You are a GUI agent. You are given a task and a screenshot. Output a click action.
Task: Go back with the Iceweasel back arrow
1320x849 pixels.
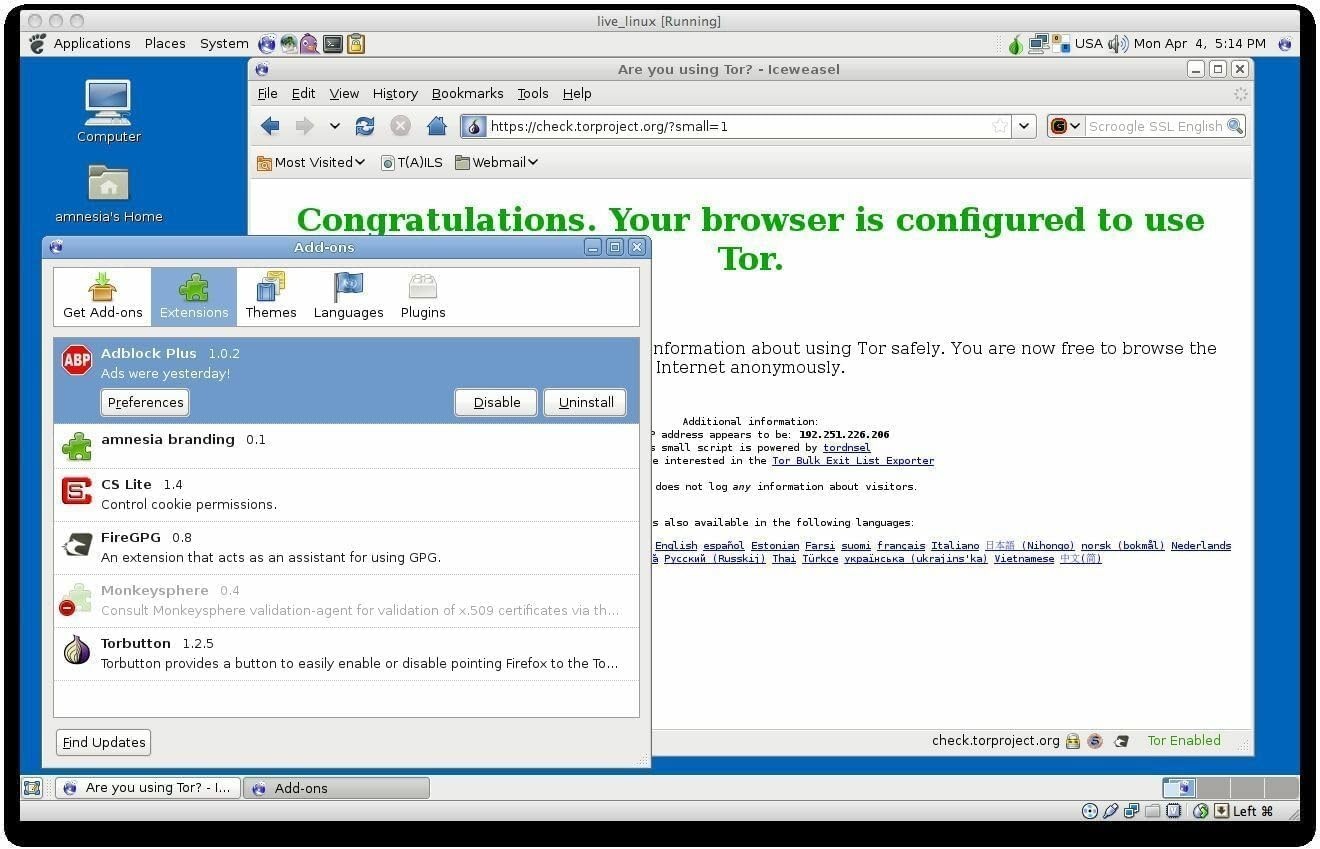270,126
